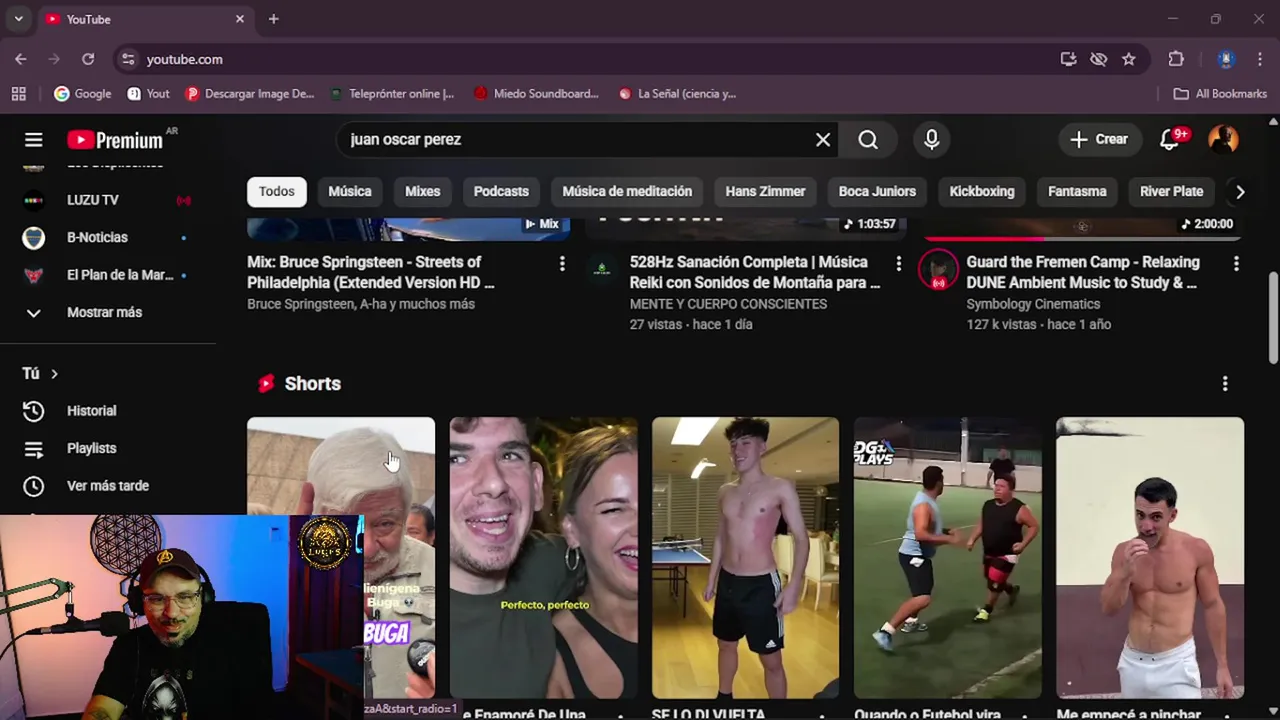
Task: Select the Boca Juniors chip
Action: click(x=877, y=191)
